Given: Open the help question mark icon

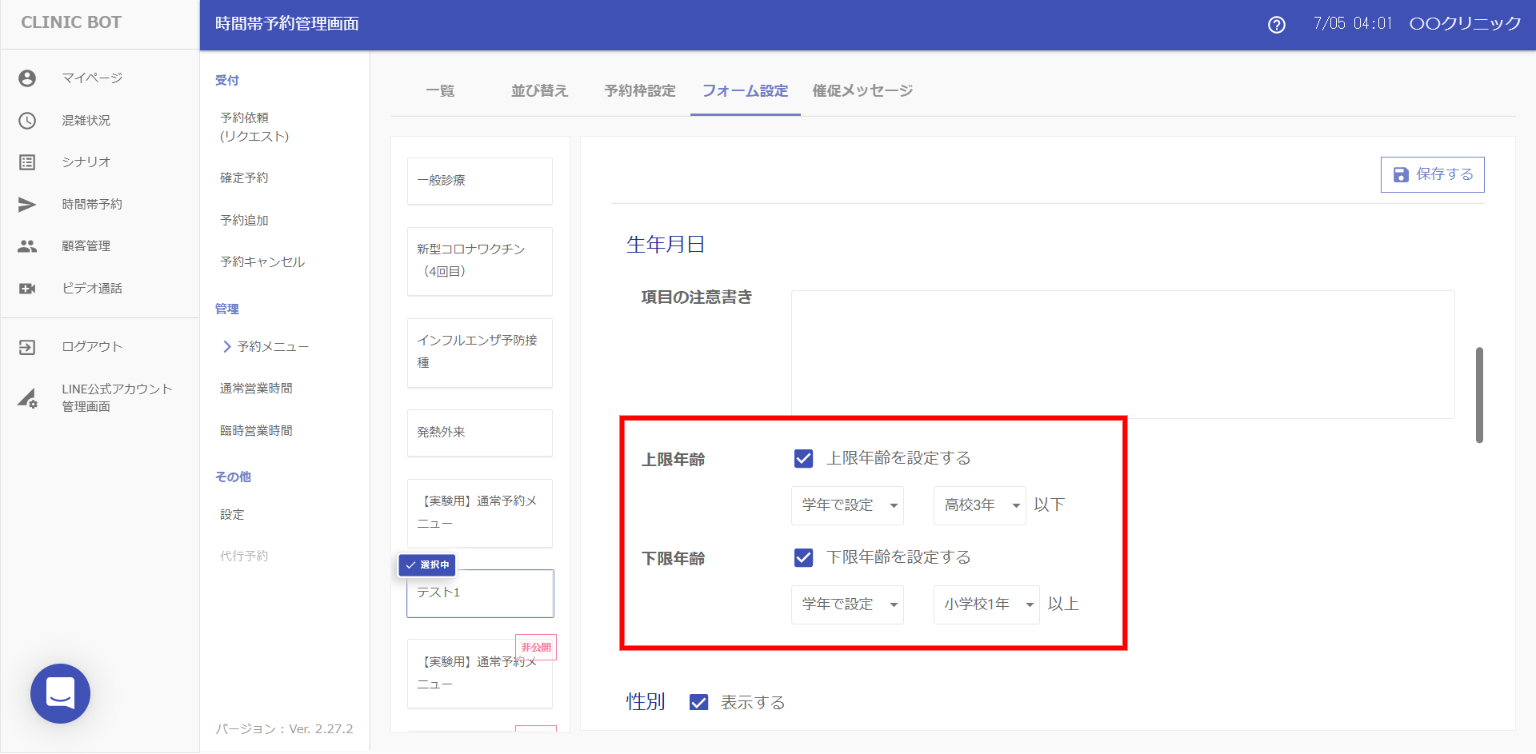Looking at the screenshot, I should coord(1276,25).
